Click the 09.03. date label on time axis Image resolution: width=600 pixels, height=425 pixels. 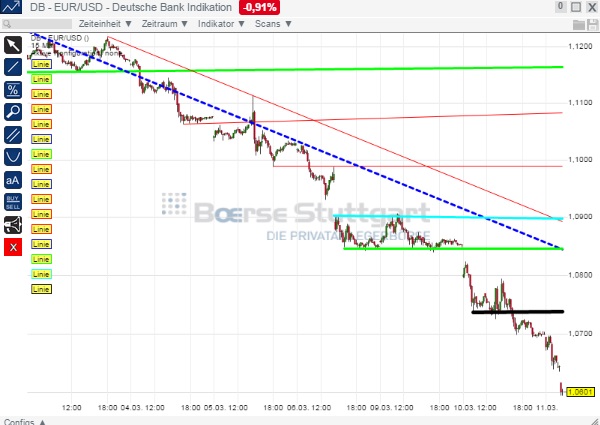point(380,408)
